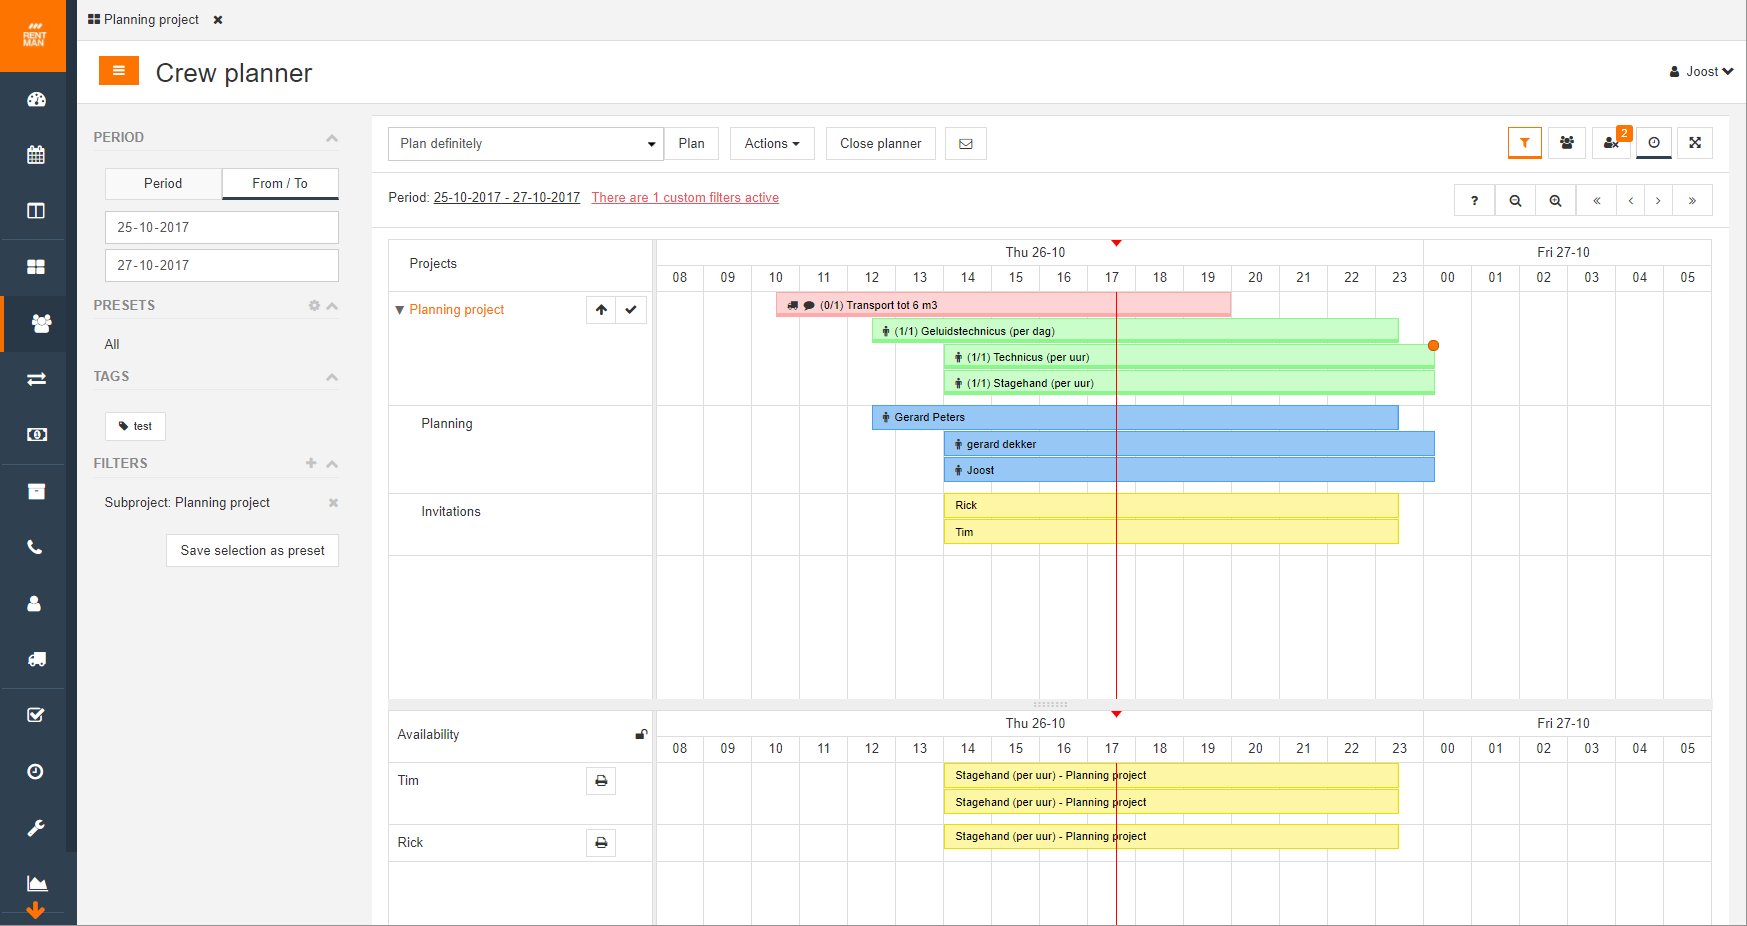
Task: Open the dashboard gauge icon in sidebar
Action: [x=36, y=99]
